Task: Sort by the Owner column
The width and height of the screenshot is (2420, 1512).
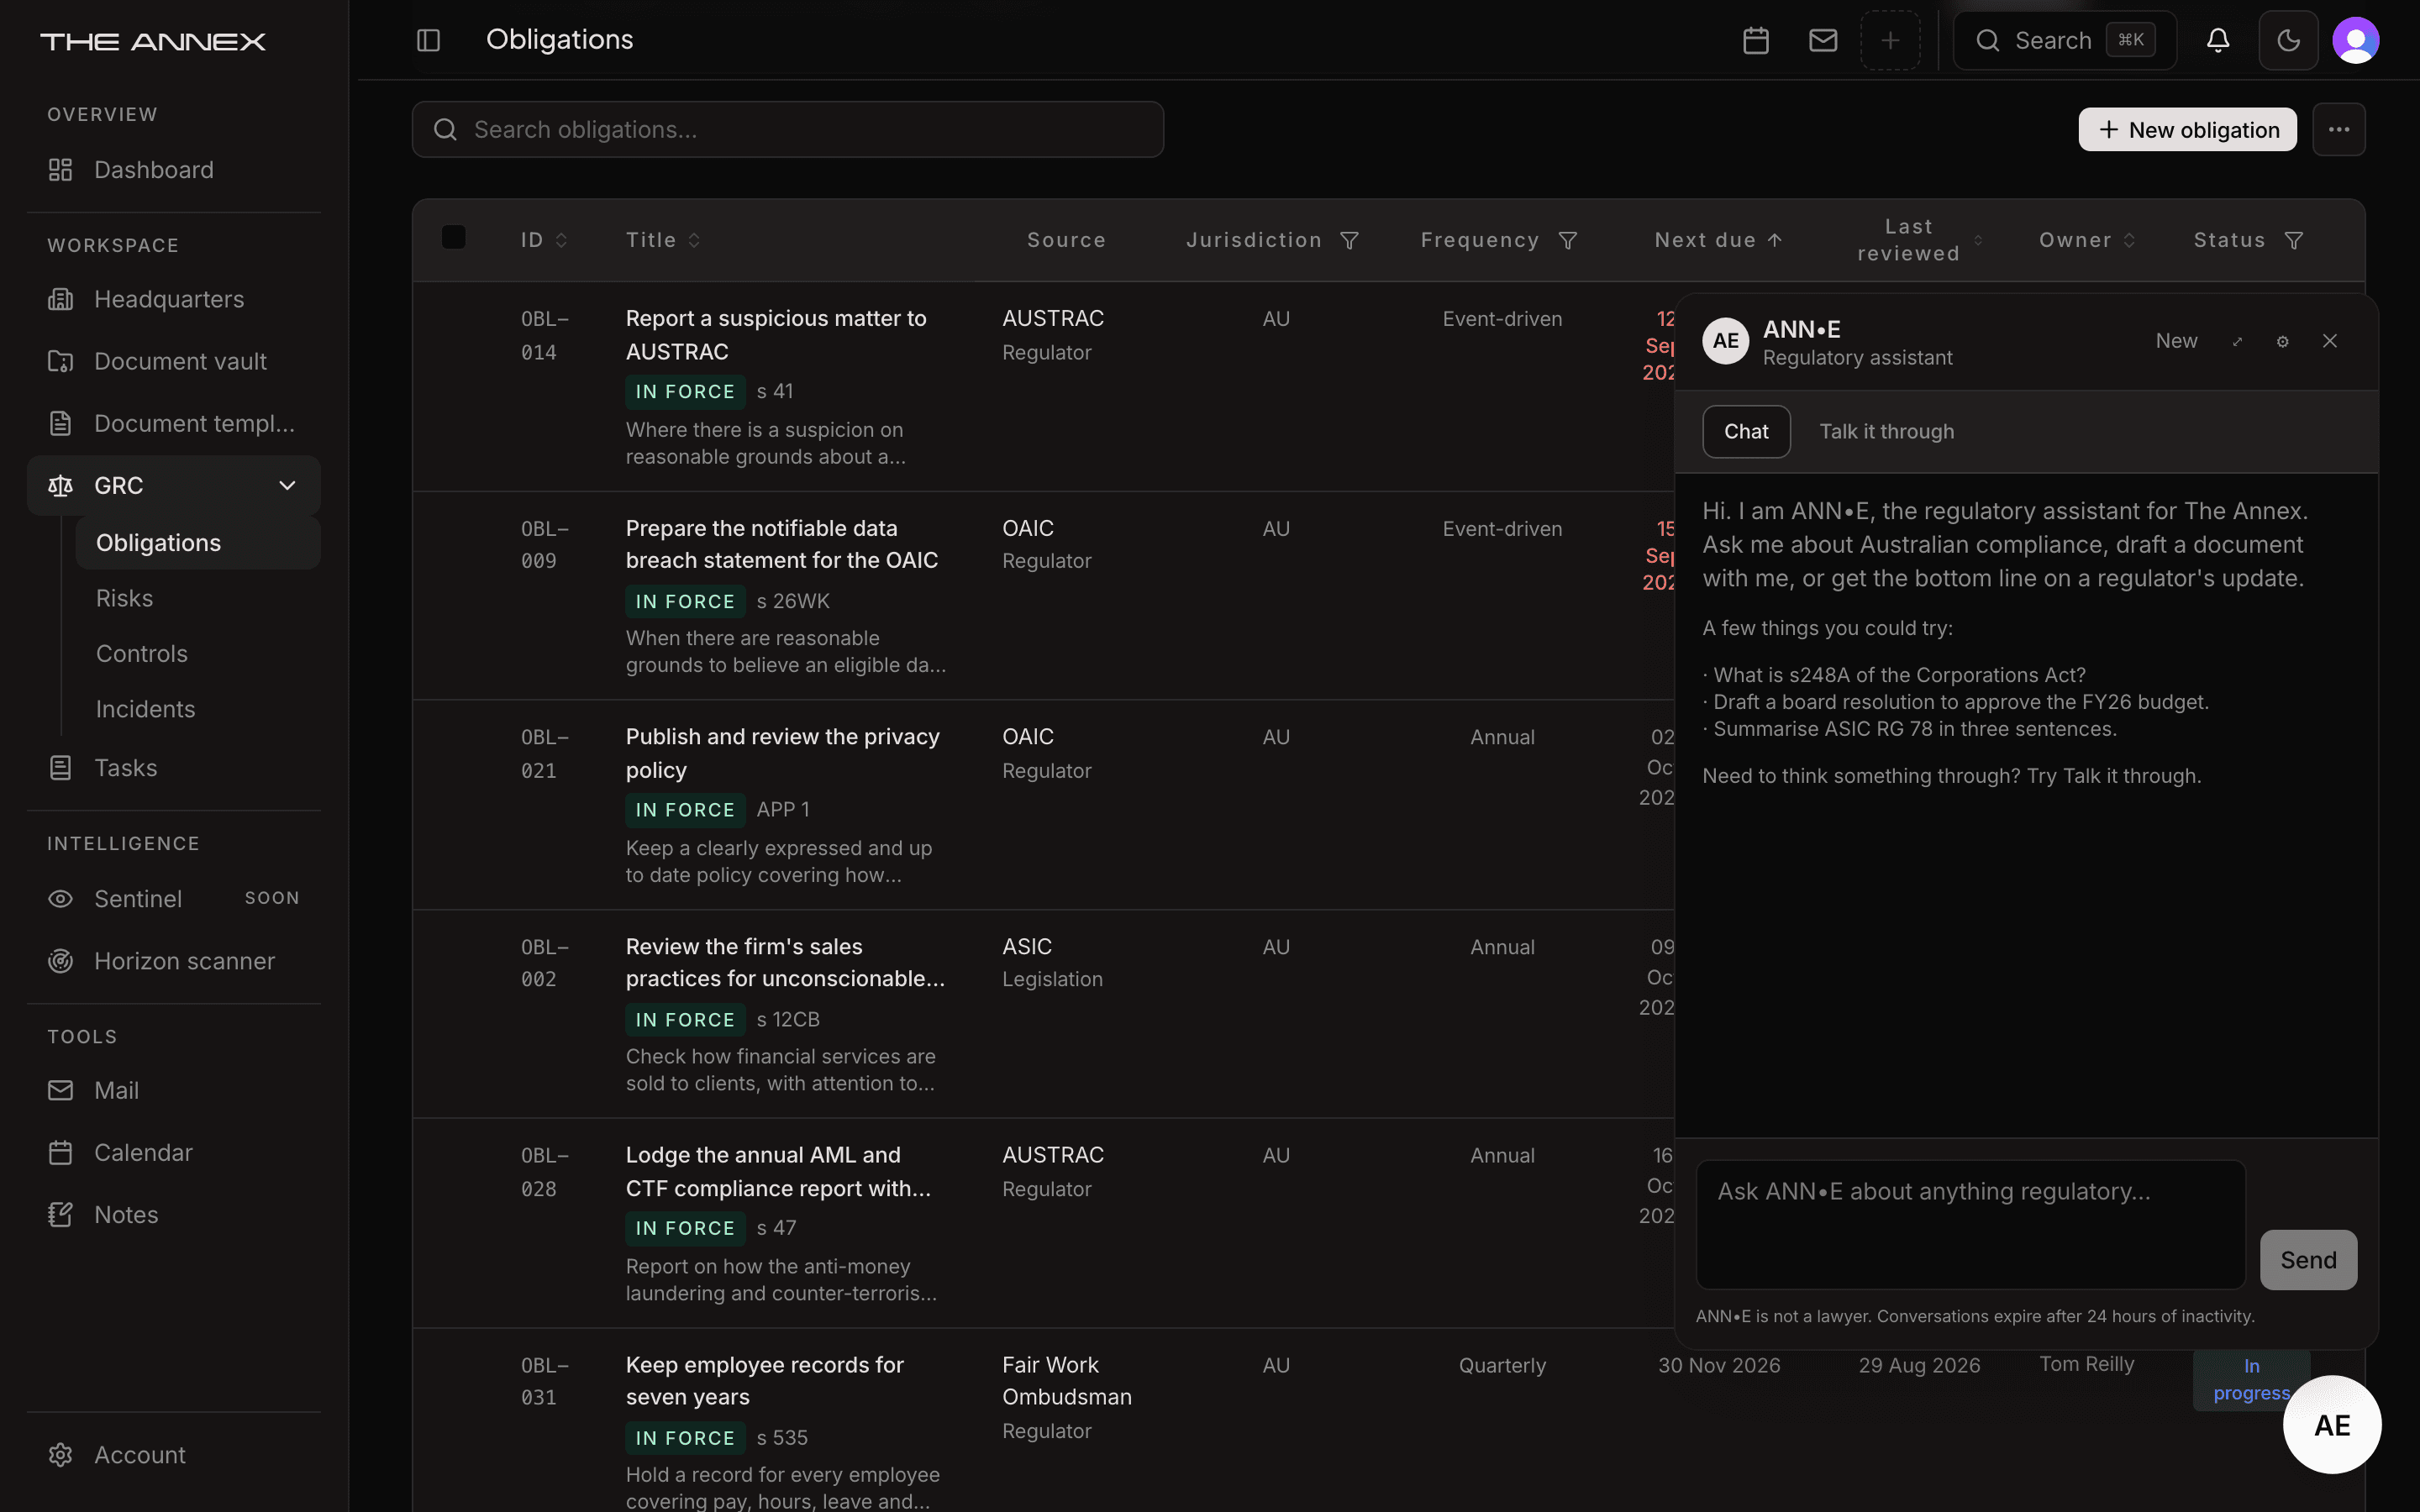Action: pos(2087,240)
